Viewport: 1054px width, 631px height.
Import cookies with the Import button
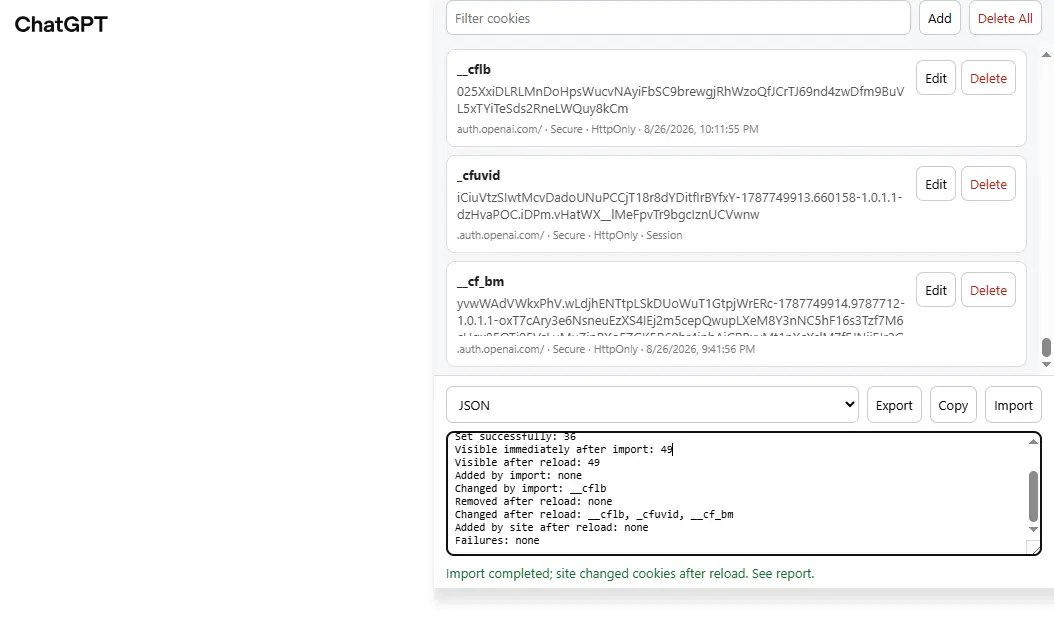click(x=1013, y=405)
